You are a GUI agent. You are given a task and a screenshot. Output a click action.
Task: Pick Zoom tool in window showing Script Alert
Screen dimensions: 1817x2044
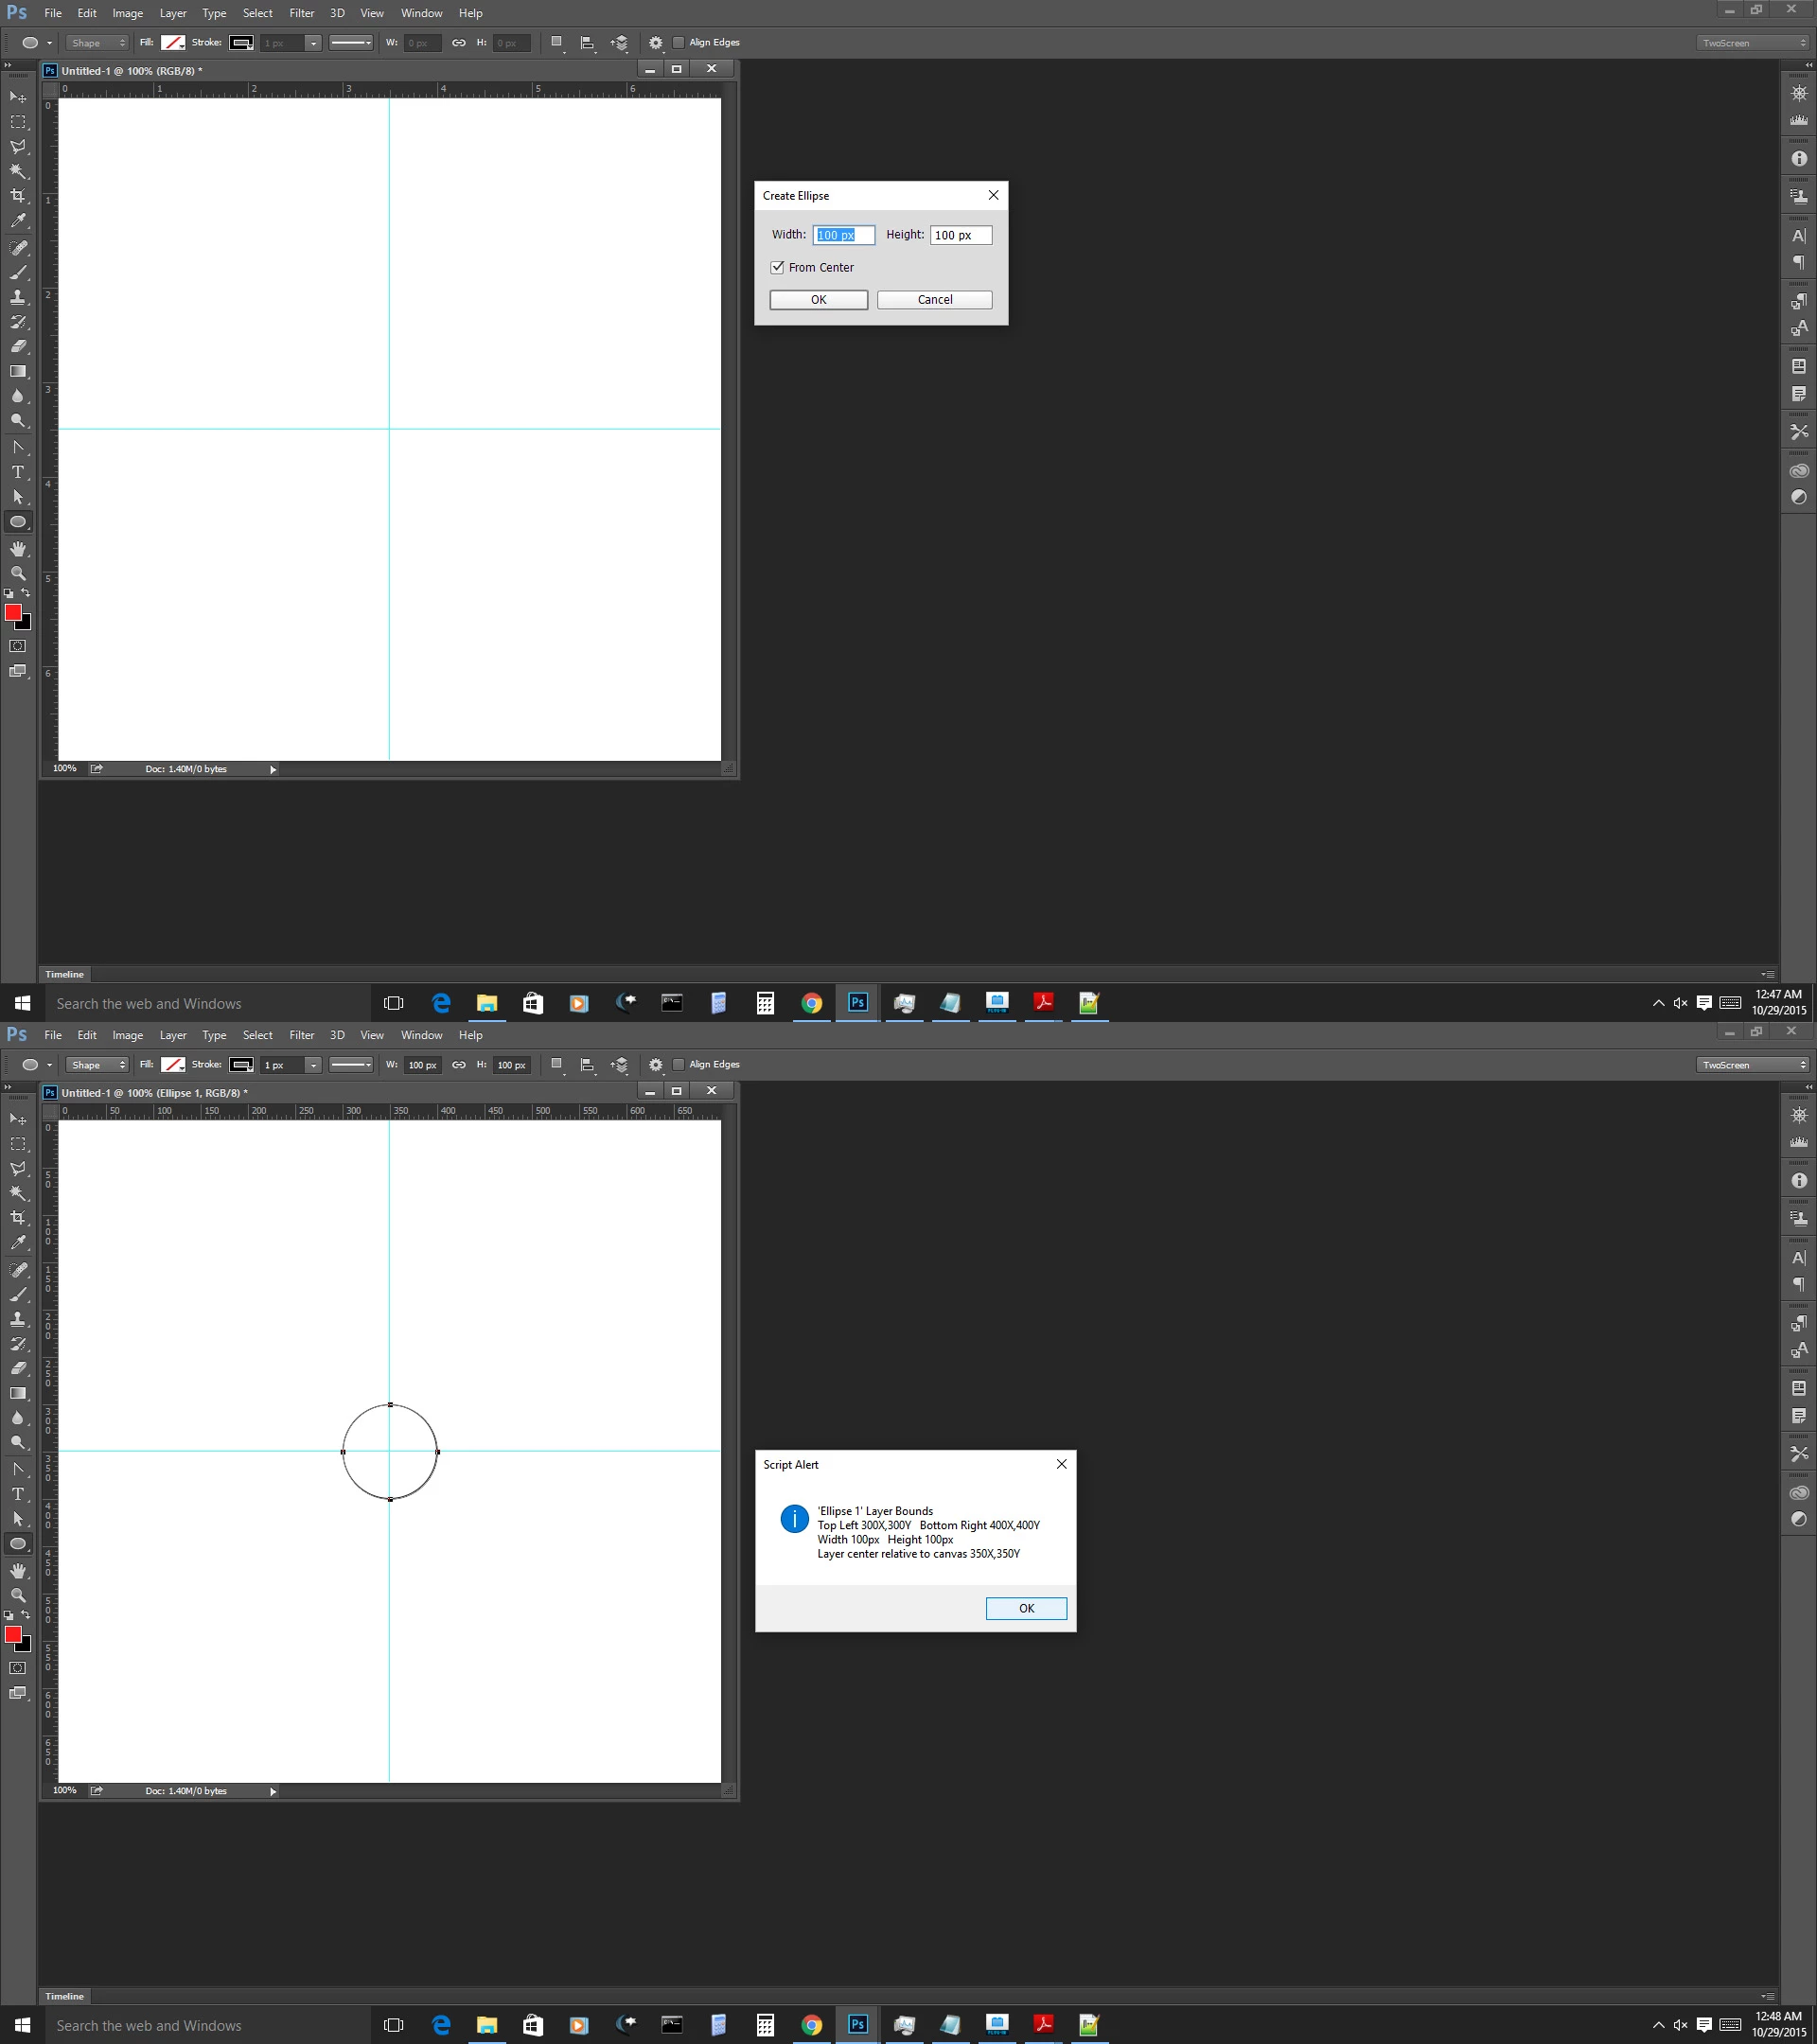[18, 1596]
